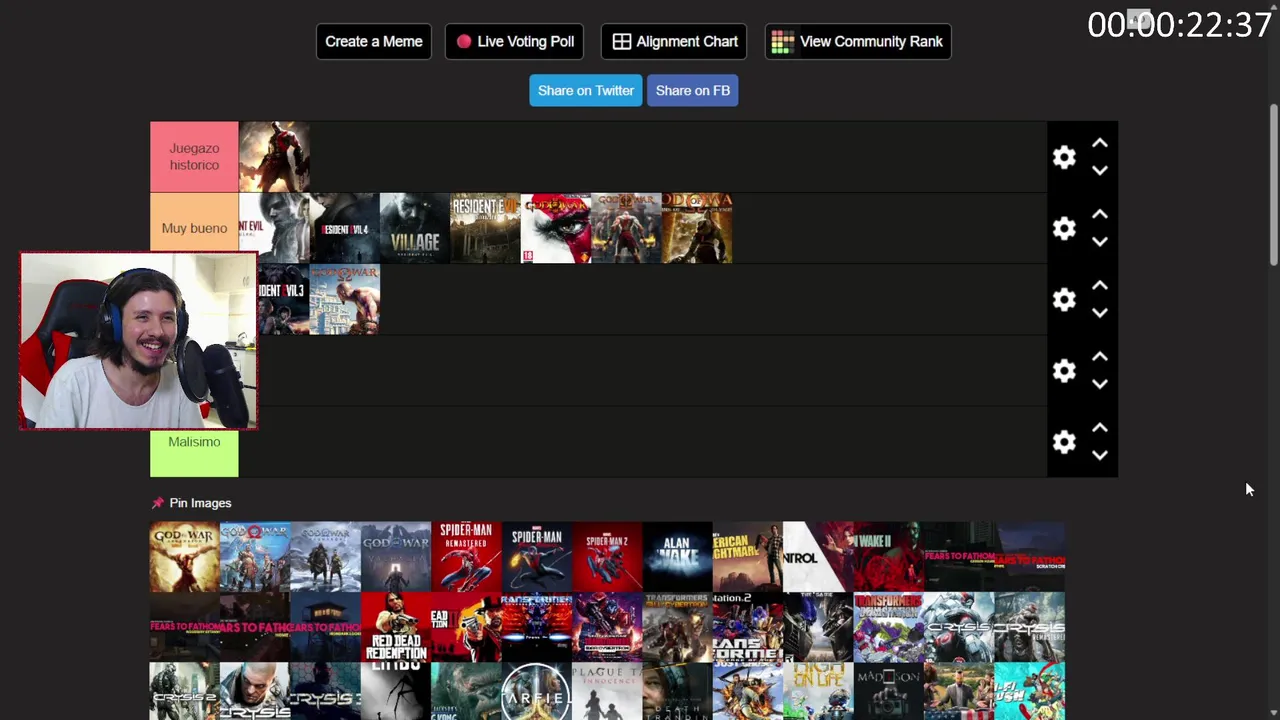Select the Resident Evil VII cover
The image size is (1280, 720).
(x=485, y=228)
